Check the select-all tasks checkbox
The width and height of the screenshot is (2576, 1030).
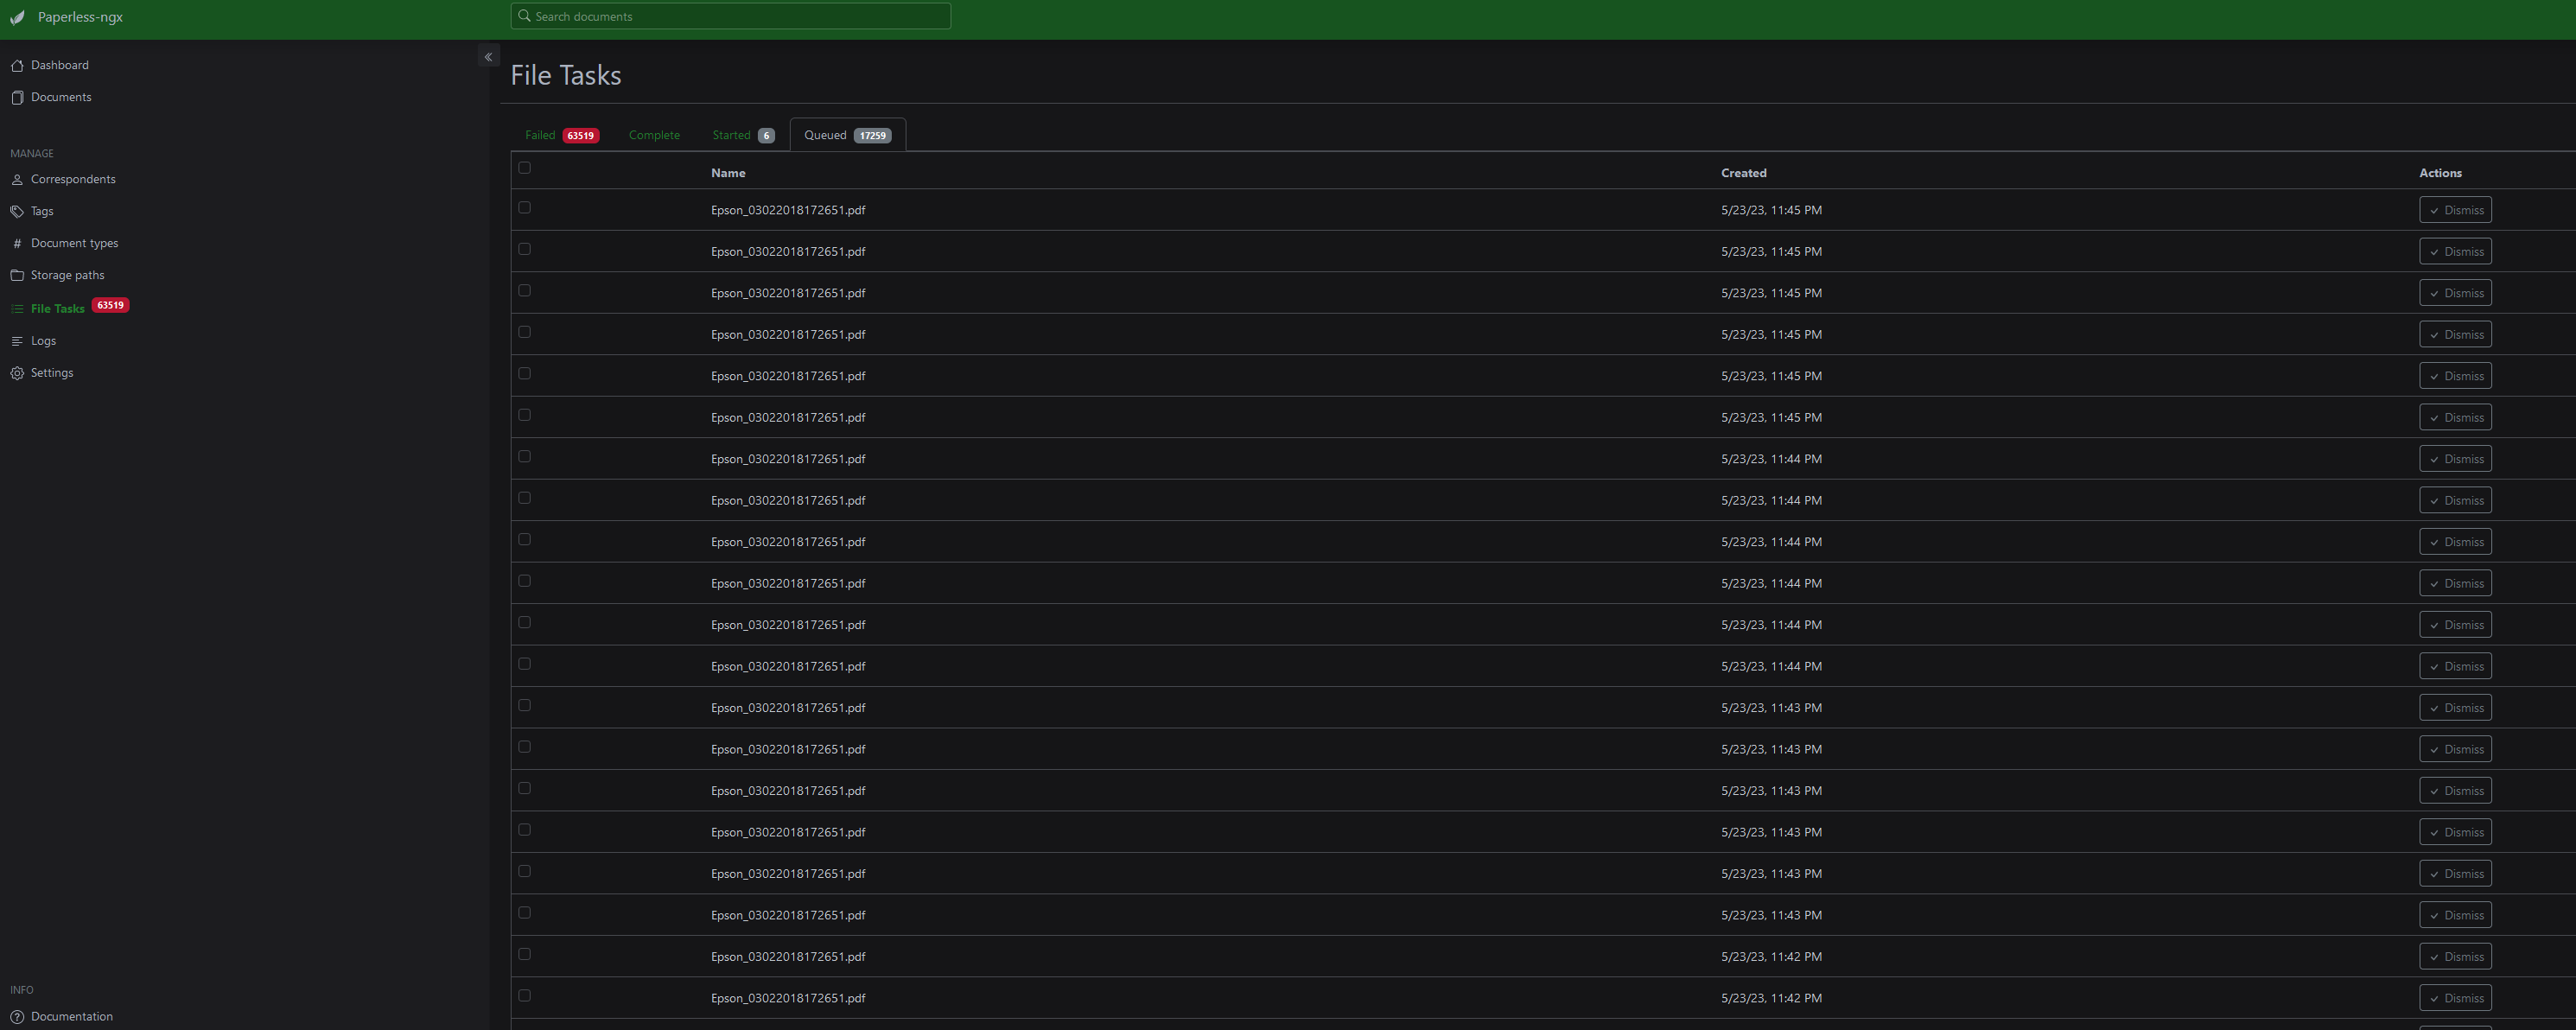525,168
